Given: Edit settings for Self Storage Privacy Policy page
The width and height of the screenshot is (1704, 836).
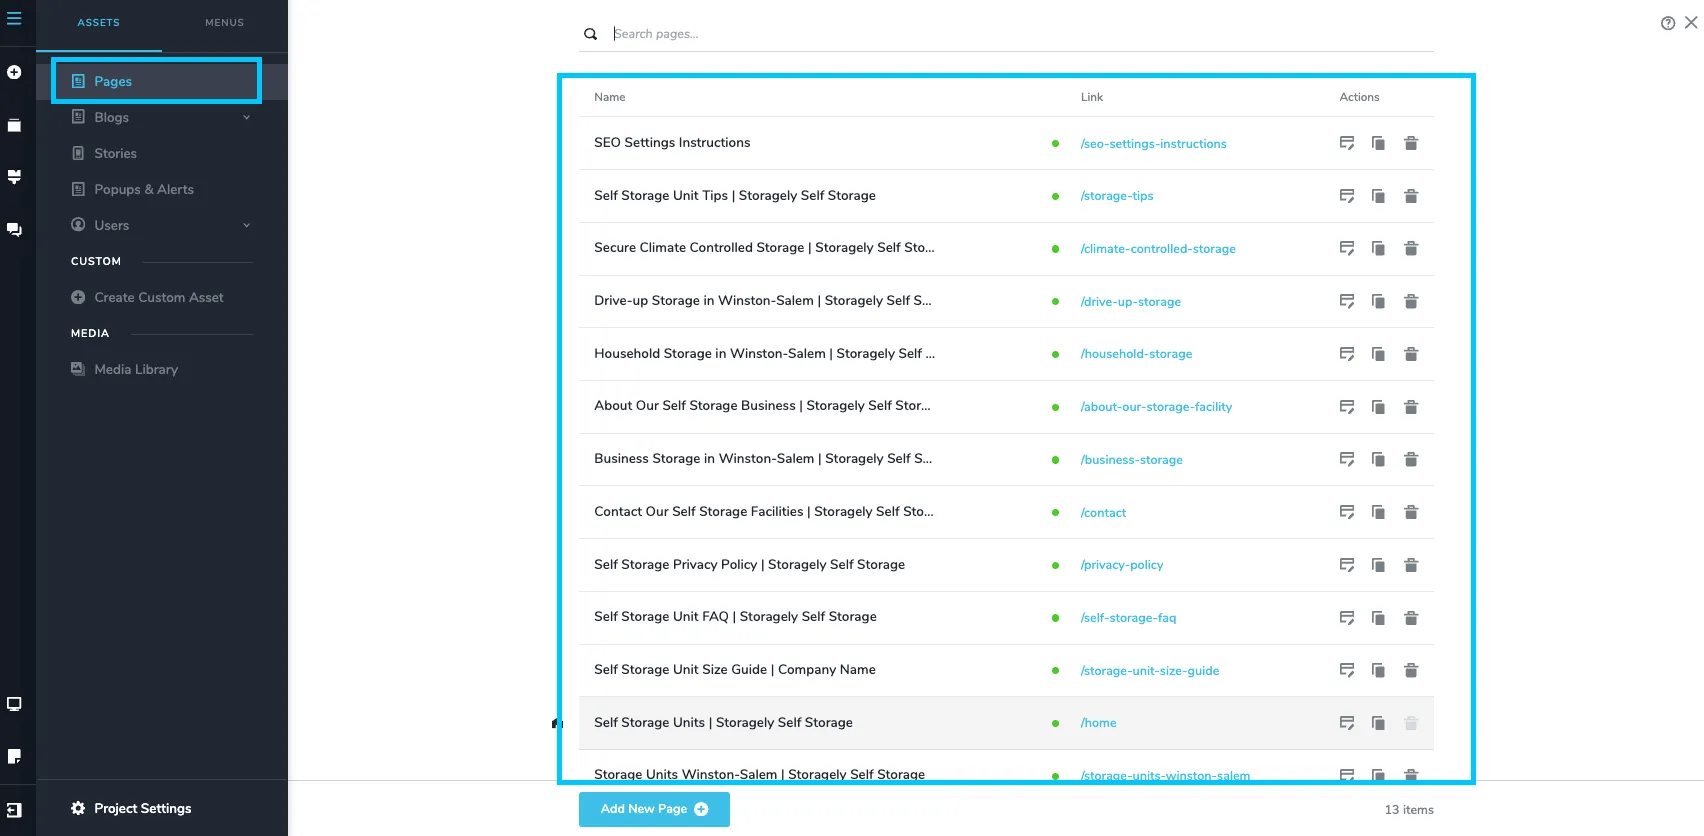Looking at the screenshot, I should click(x=1347, y=565).
